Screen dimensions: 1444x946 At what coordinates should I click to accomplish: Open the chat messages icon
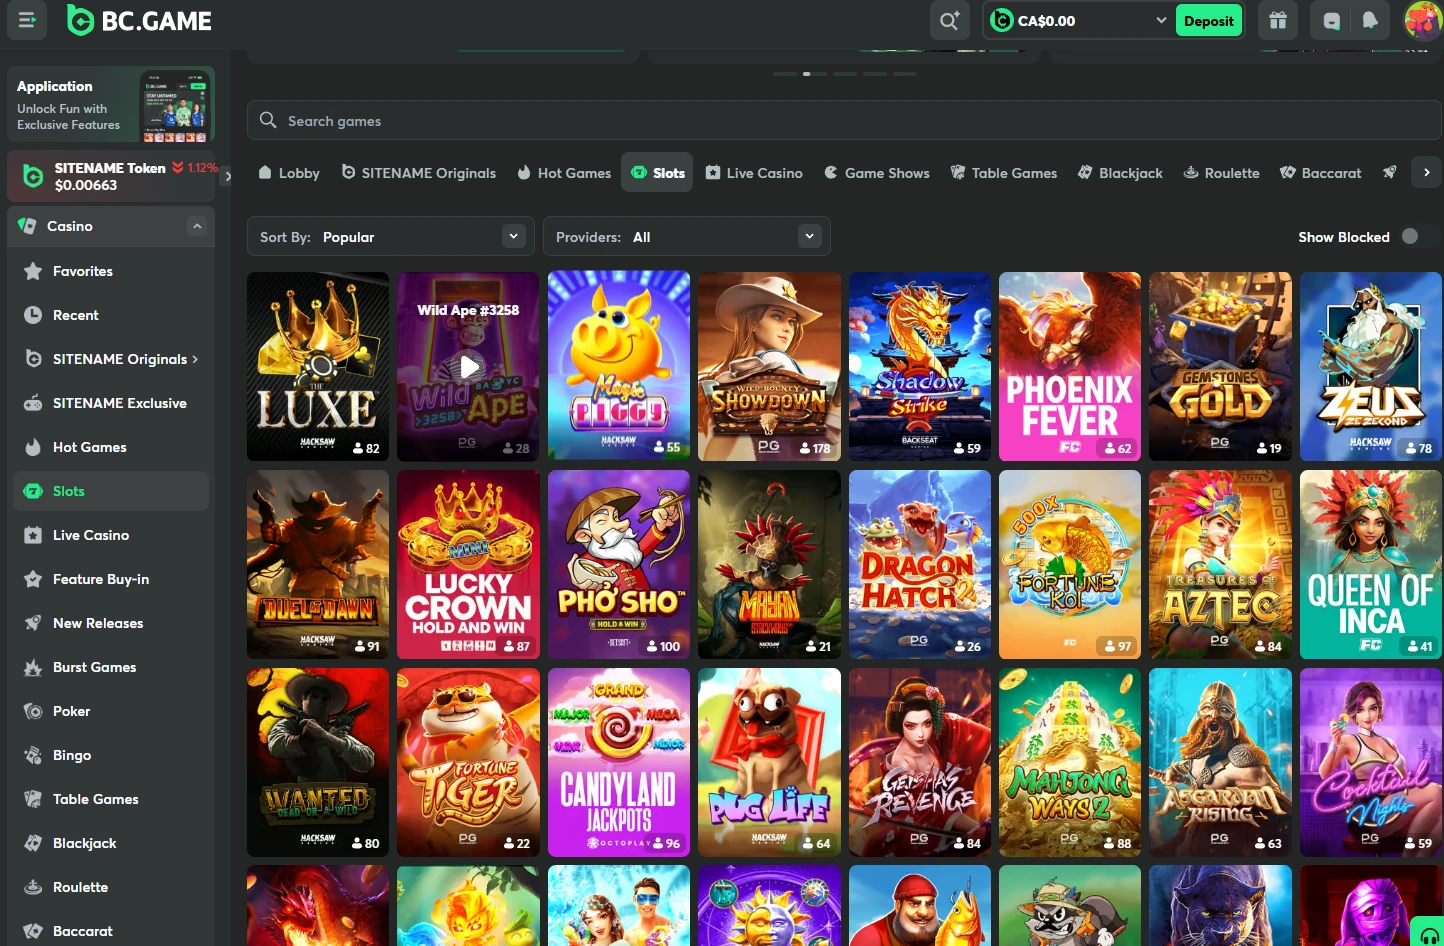point(1330,20)
